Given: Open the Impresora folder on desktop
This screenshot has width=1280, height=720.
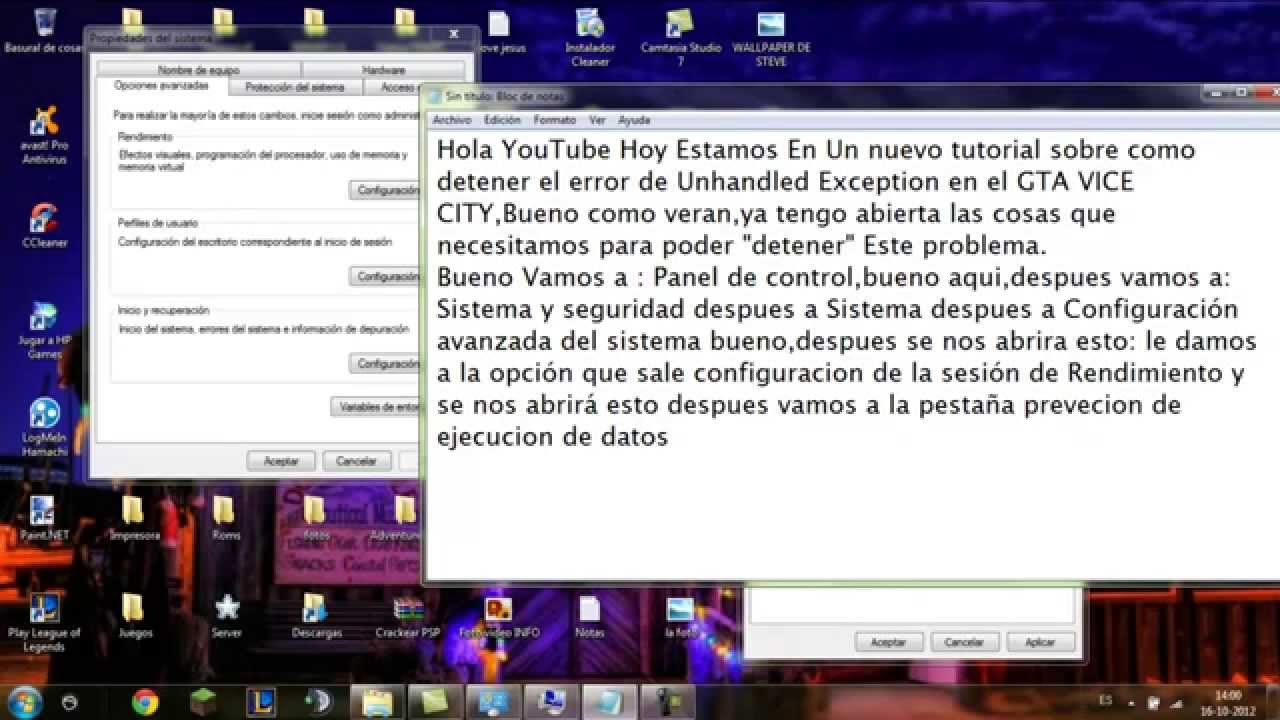Looking at the screenshot, I should click(x=134, y=518).
